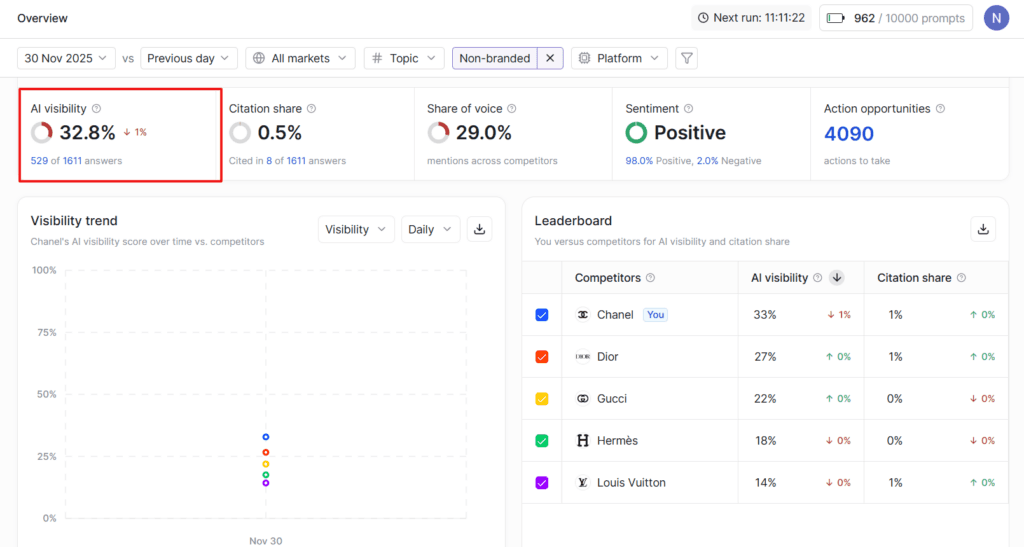Open the Previous day comparison dropdown
The image size is (1024, 547).
(188, 58)
